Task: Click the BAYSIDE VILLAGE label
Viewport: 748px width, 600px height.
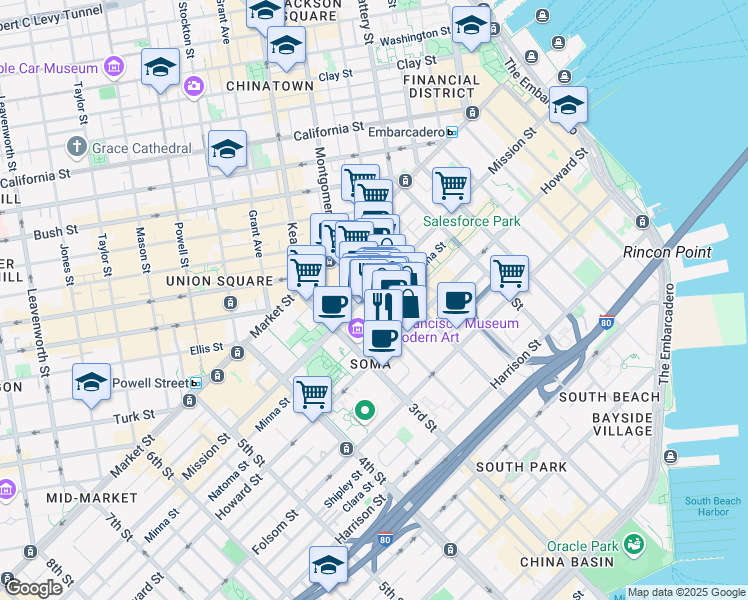Action: (x=622, y=424)
